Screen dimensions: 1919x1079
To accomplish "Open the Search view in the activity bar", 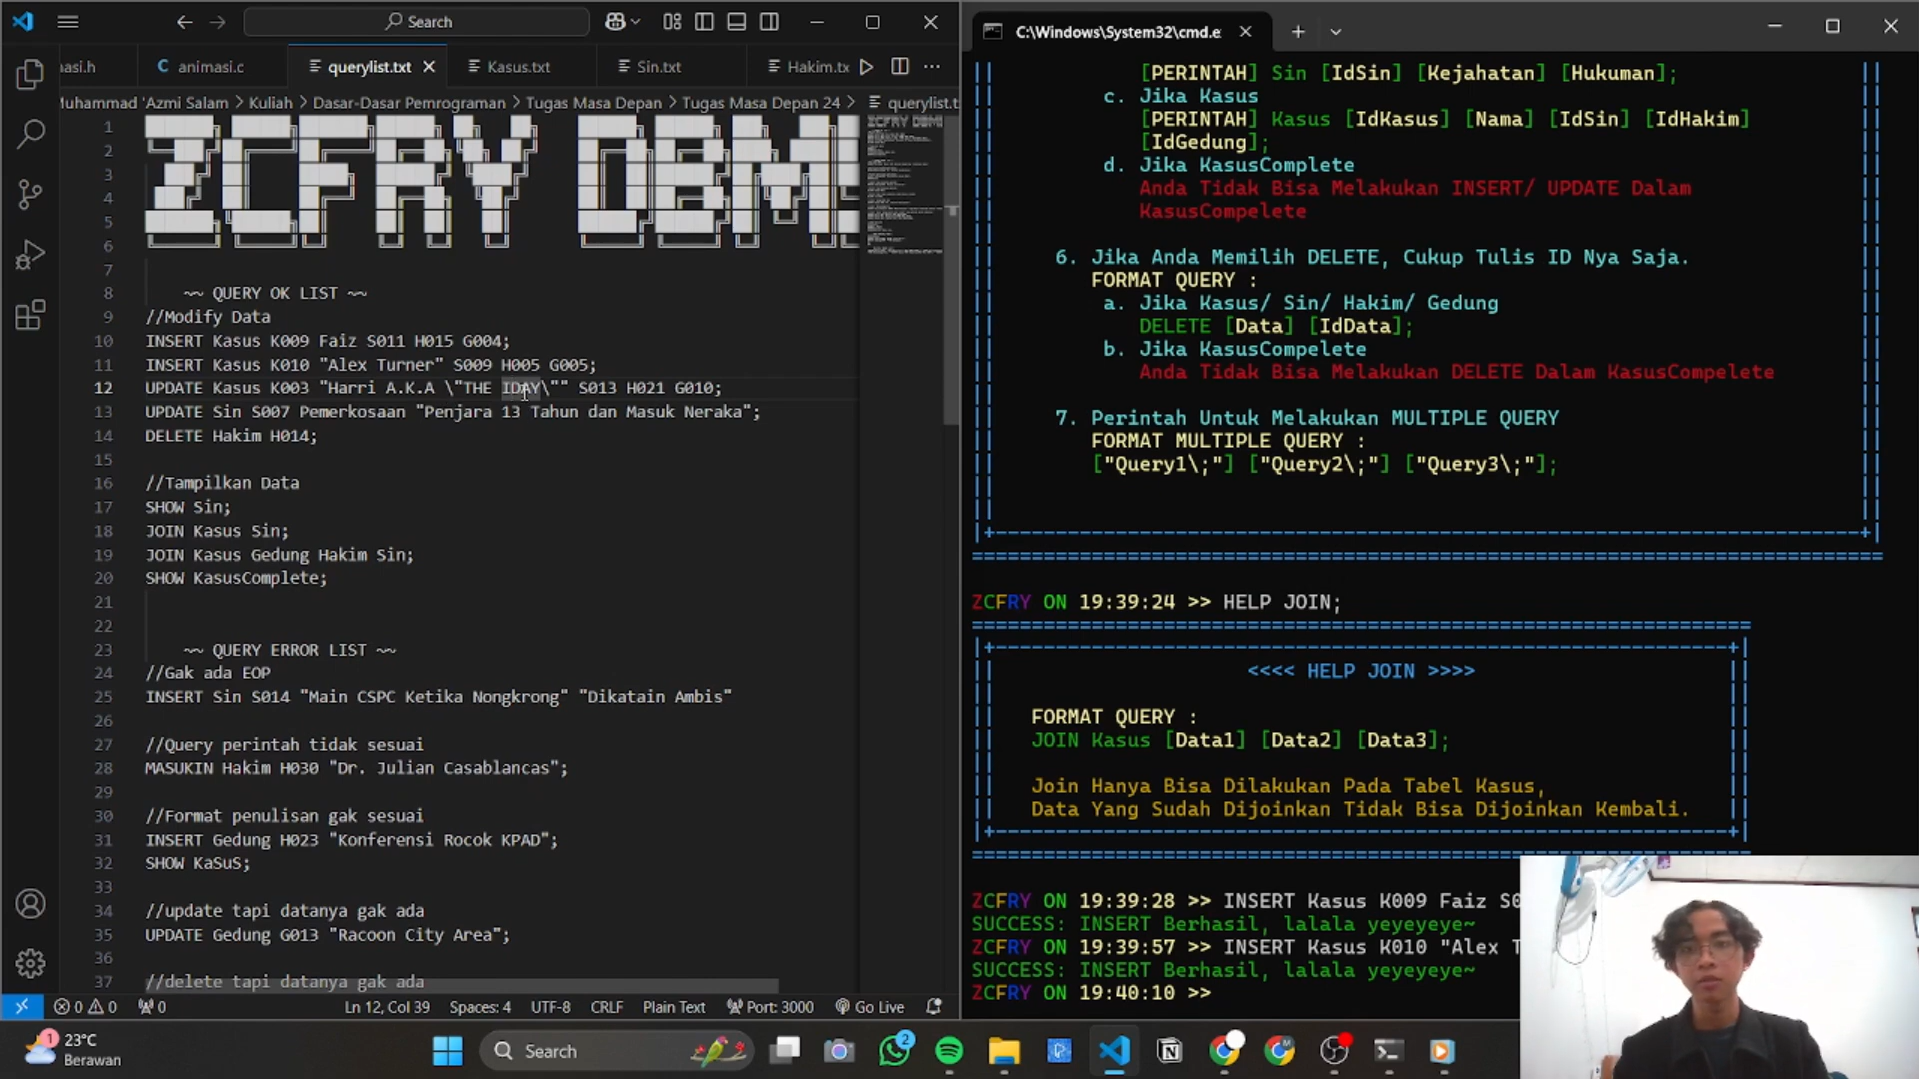I will [x=30, y=133].
